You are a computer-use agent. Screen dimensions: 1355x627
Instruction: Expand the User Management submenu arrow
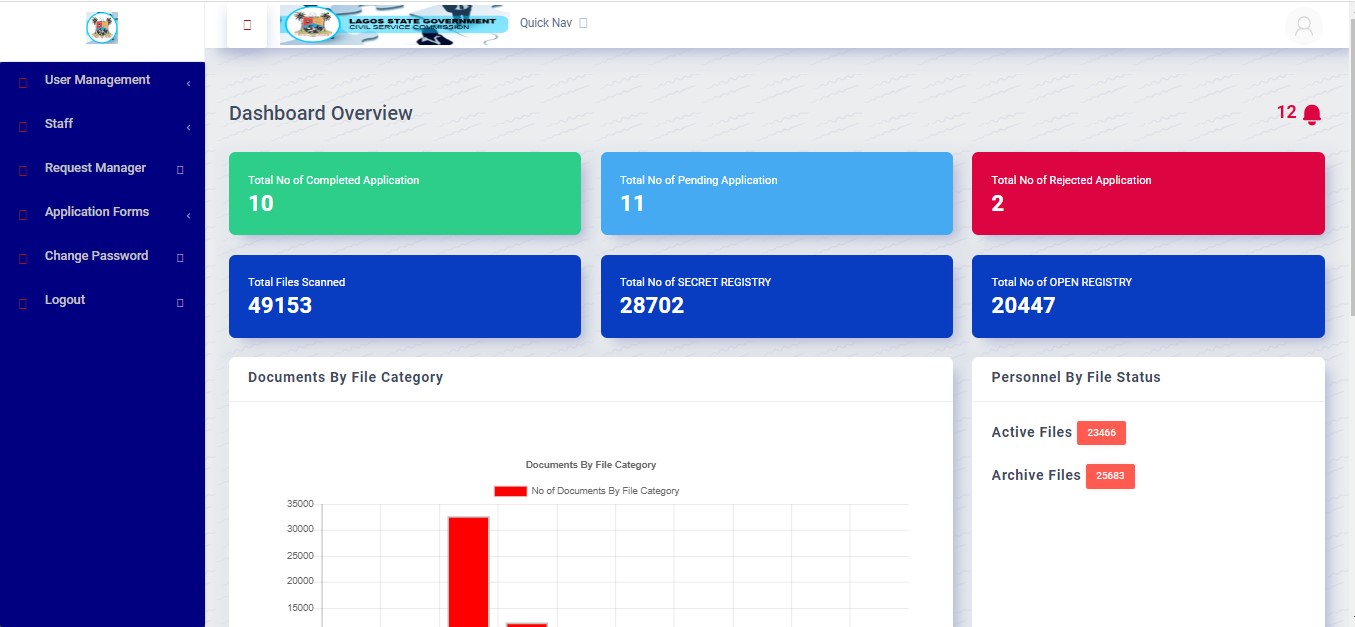pos(188,84)
